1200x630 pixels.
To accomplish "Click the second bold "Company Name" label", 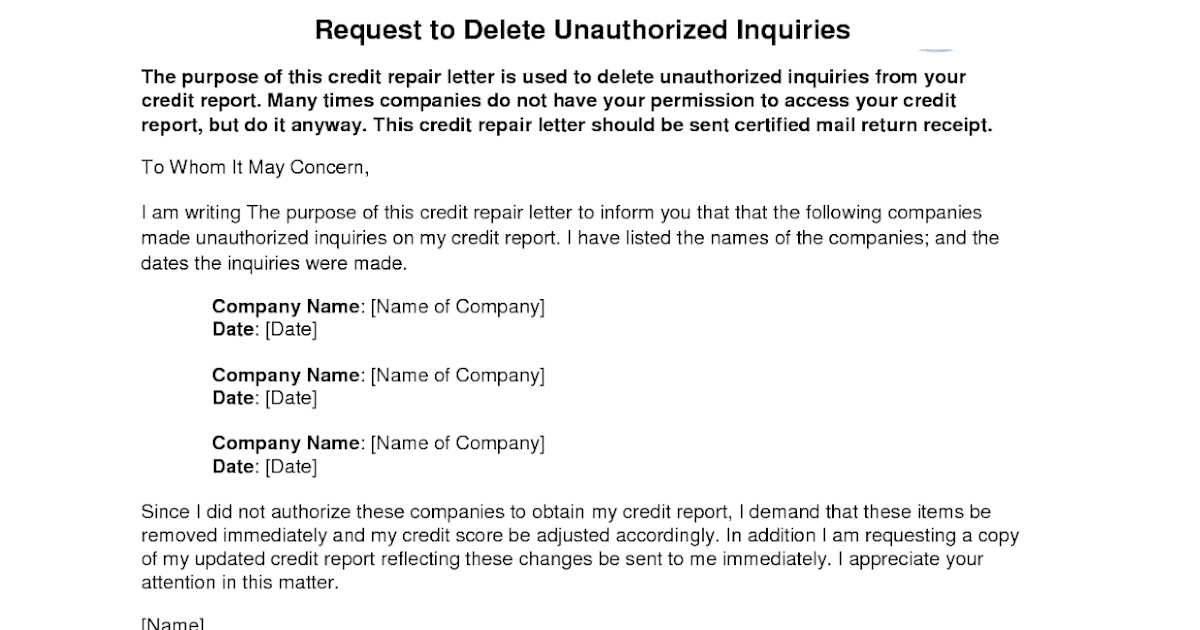I will (x=285, y=376).
